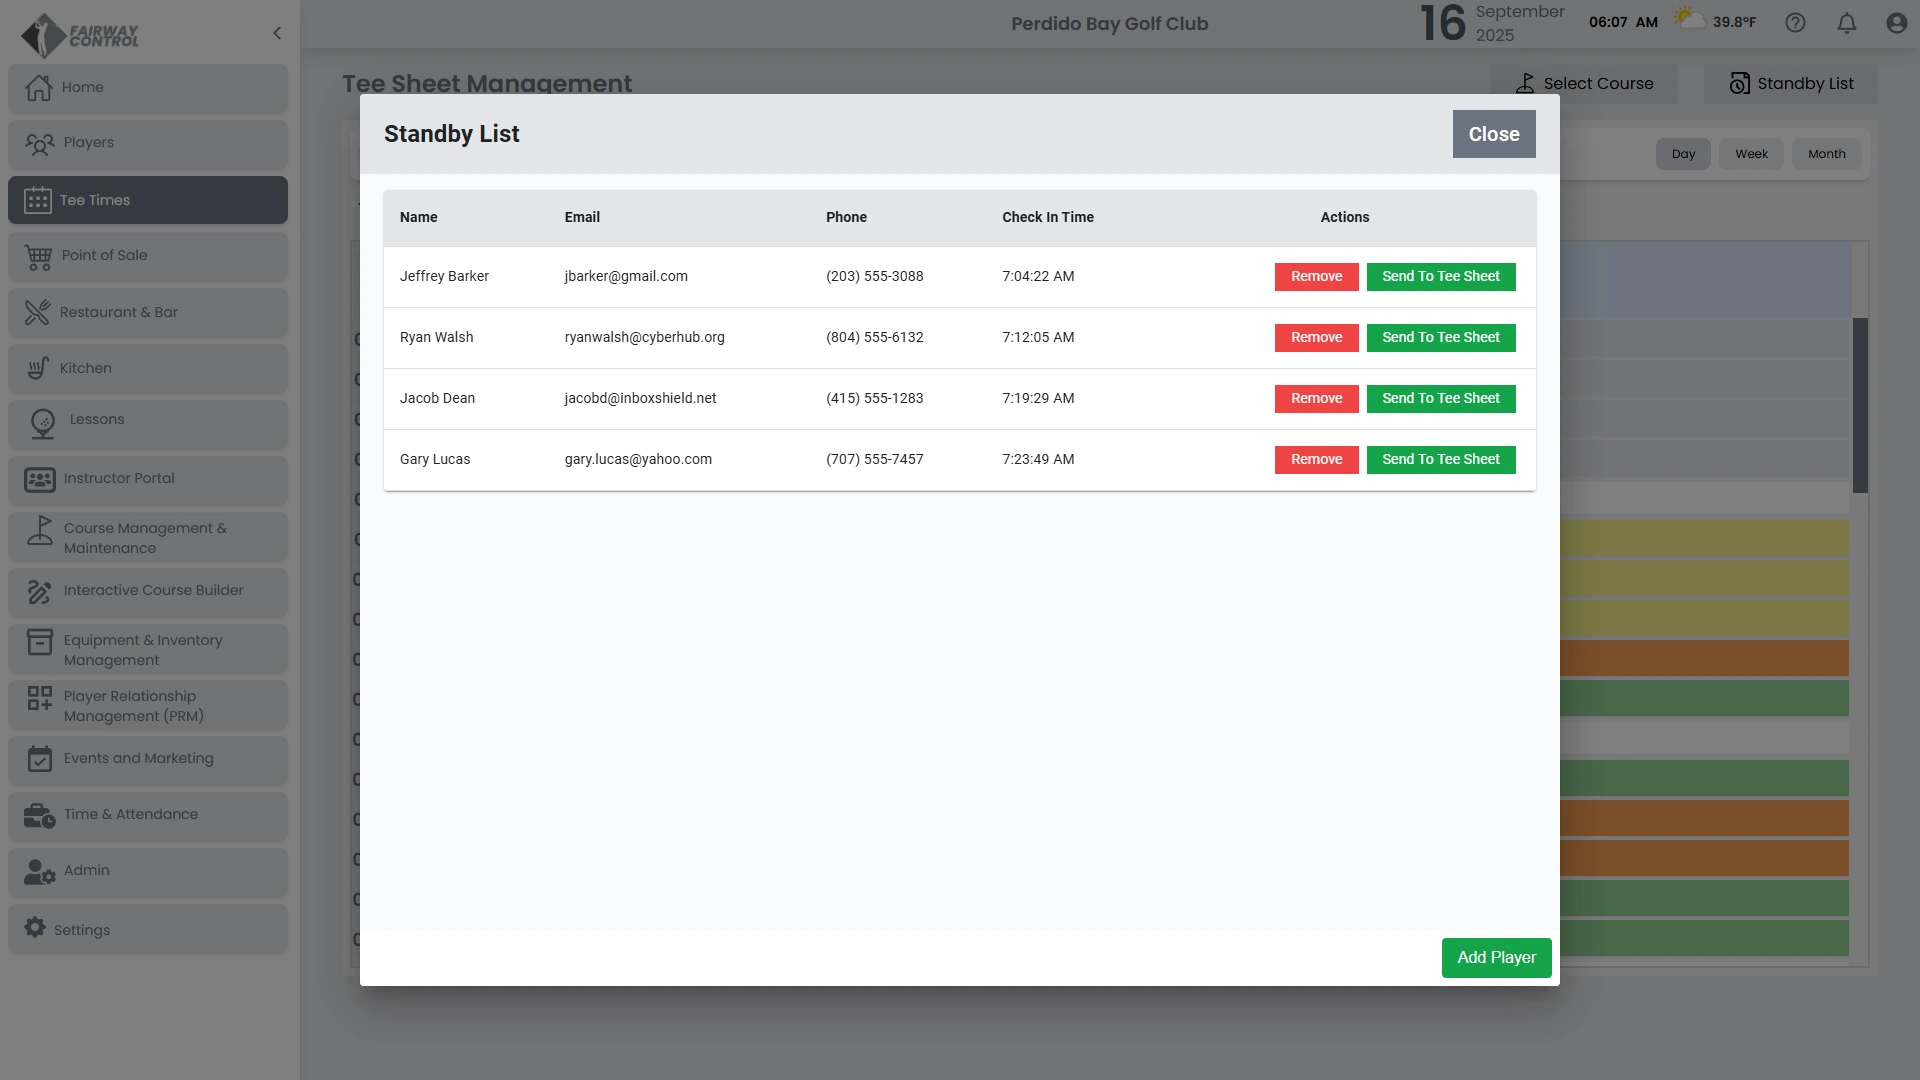
Task: Open the user account profile icon
Action: pyautogui.click(x=1896, y=23)
